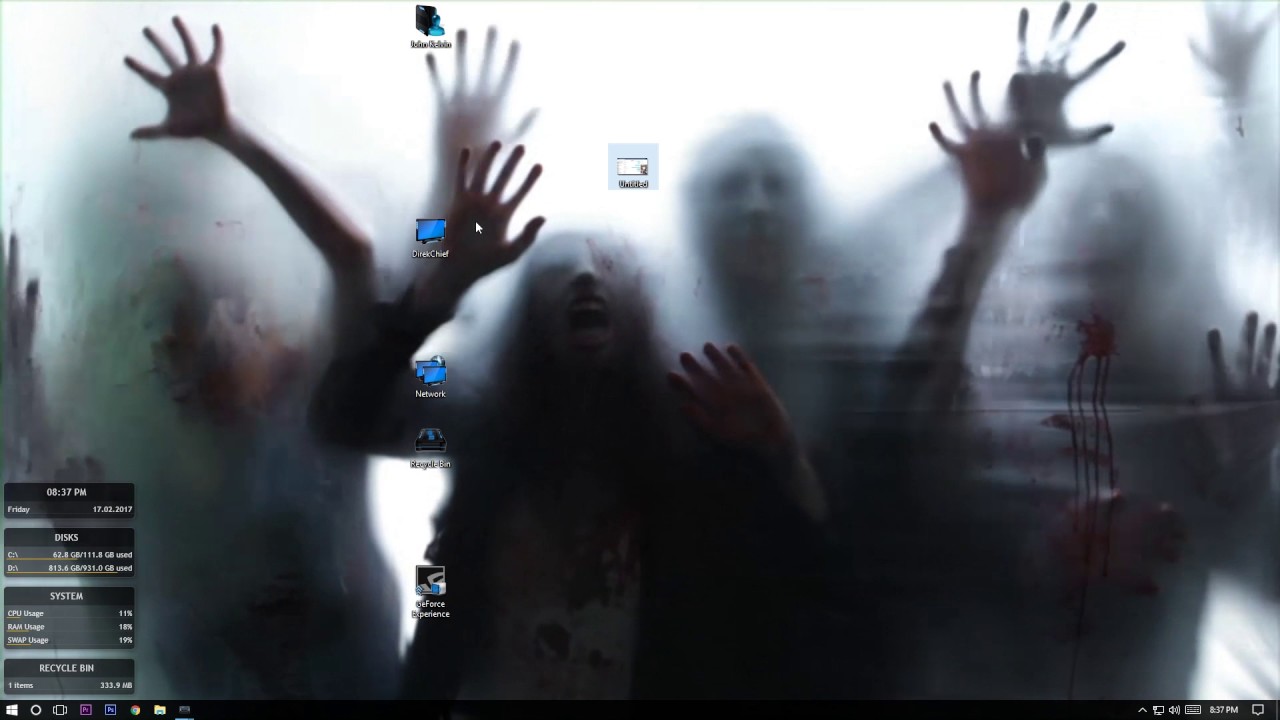Open Cortana search circle in the taskbar

point(36,710)
